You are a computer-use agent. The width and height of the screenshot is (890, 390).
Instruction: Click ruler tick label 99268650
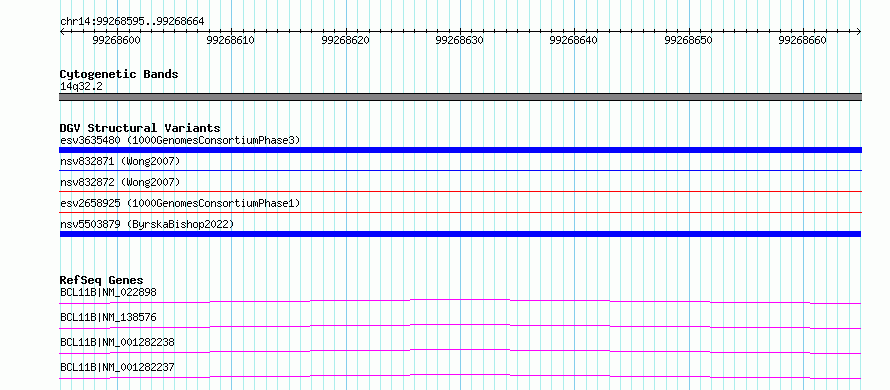(x=688, y=41)
